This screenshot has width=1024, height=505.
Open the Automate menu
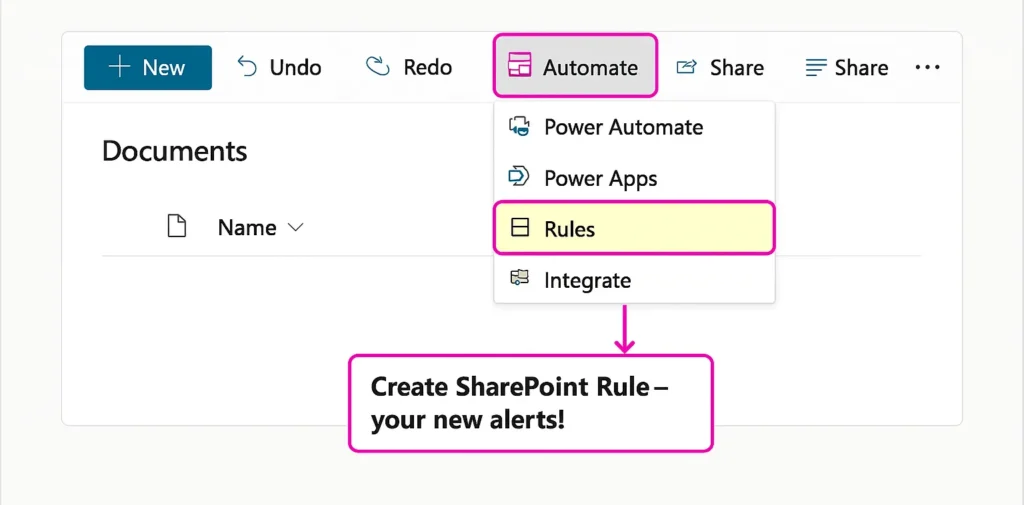click(575, 66)
